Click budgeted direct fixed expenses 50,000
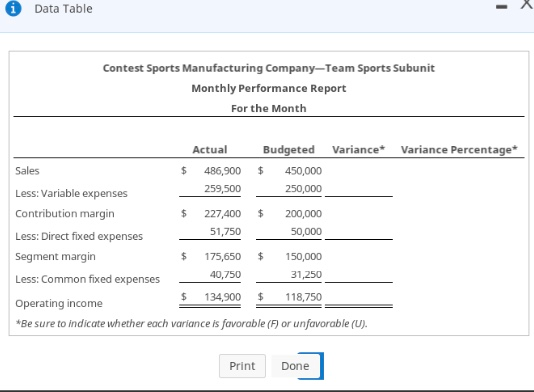 pyautogui.click(x=306, y=231)
